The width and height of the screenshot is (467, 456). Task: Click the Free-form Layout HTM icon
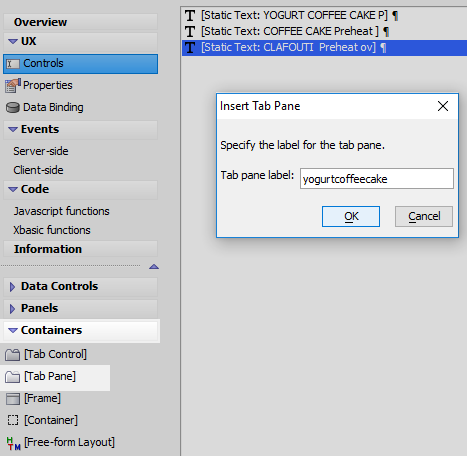pyautogui.click(x=13, y=443)
